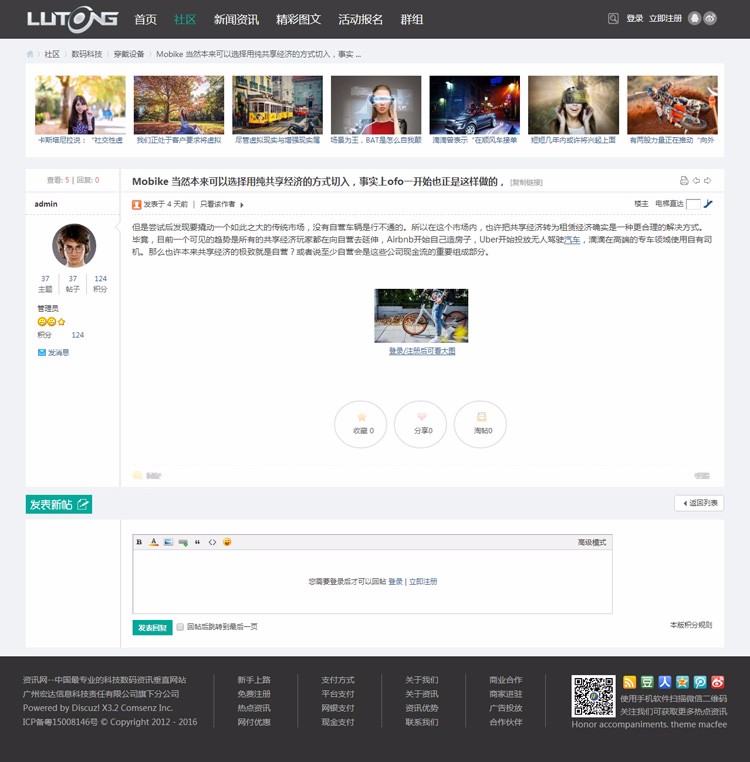750x762 pixels.
Task: Open the 社区 breadcrumb link
Action: pyautogui.click(x=52, y=54)
